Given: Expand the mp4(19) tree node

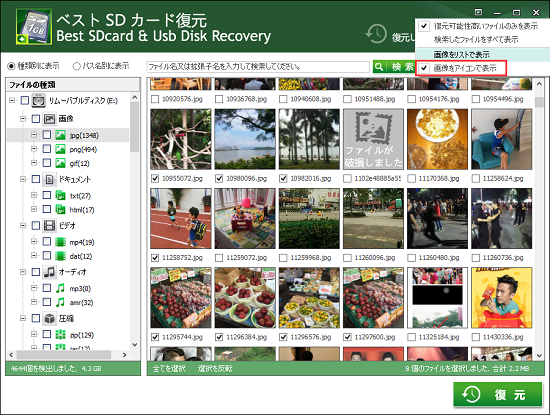Looking at the screenshot, I should pos(34,242).
